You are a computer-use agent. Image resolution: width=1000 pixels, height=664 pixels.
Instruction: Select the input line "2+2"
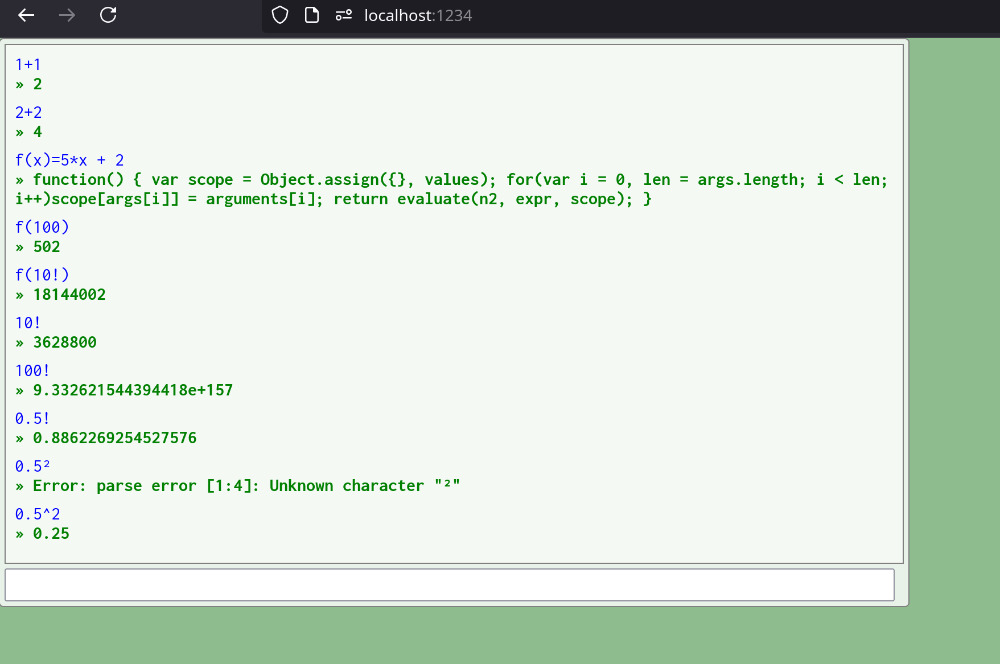coord(29,112)
